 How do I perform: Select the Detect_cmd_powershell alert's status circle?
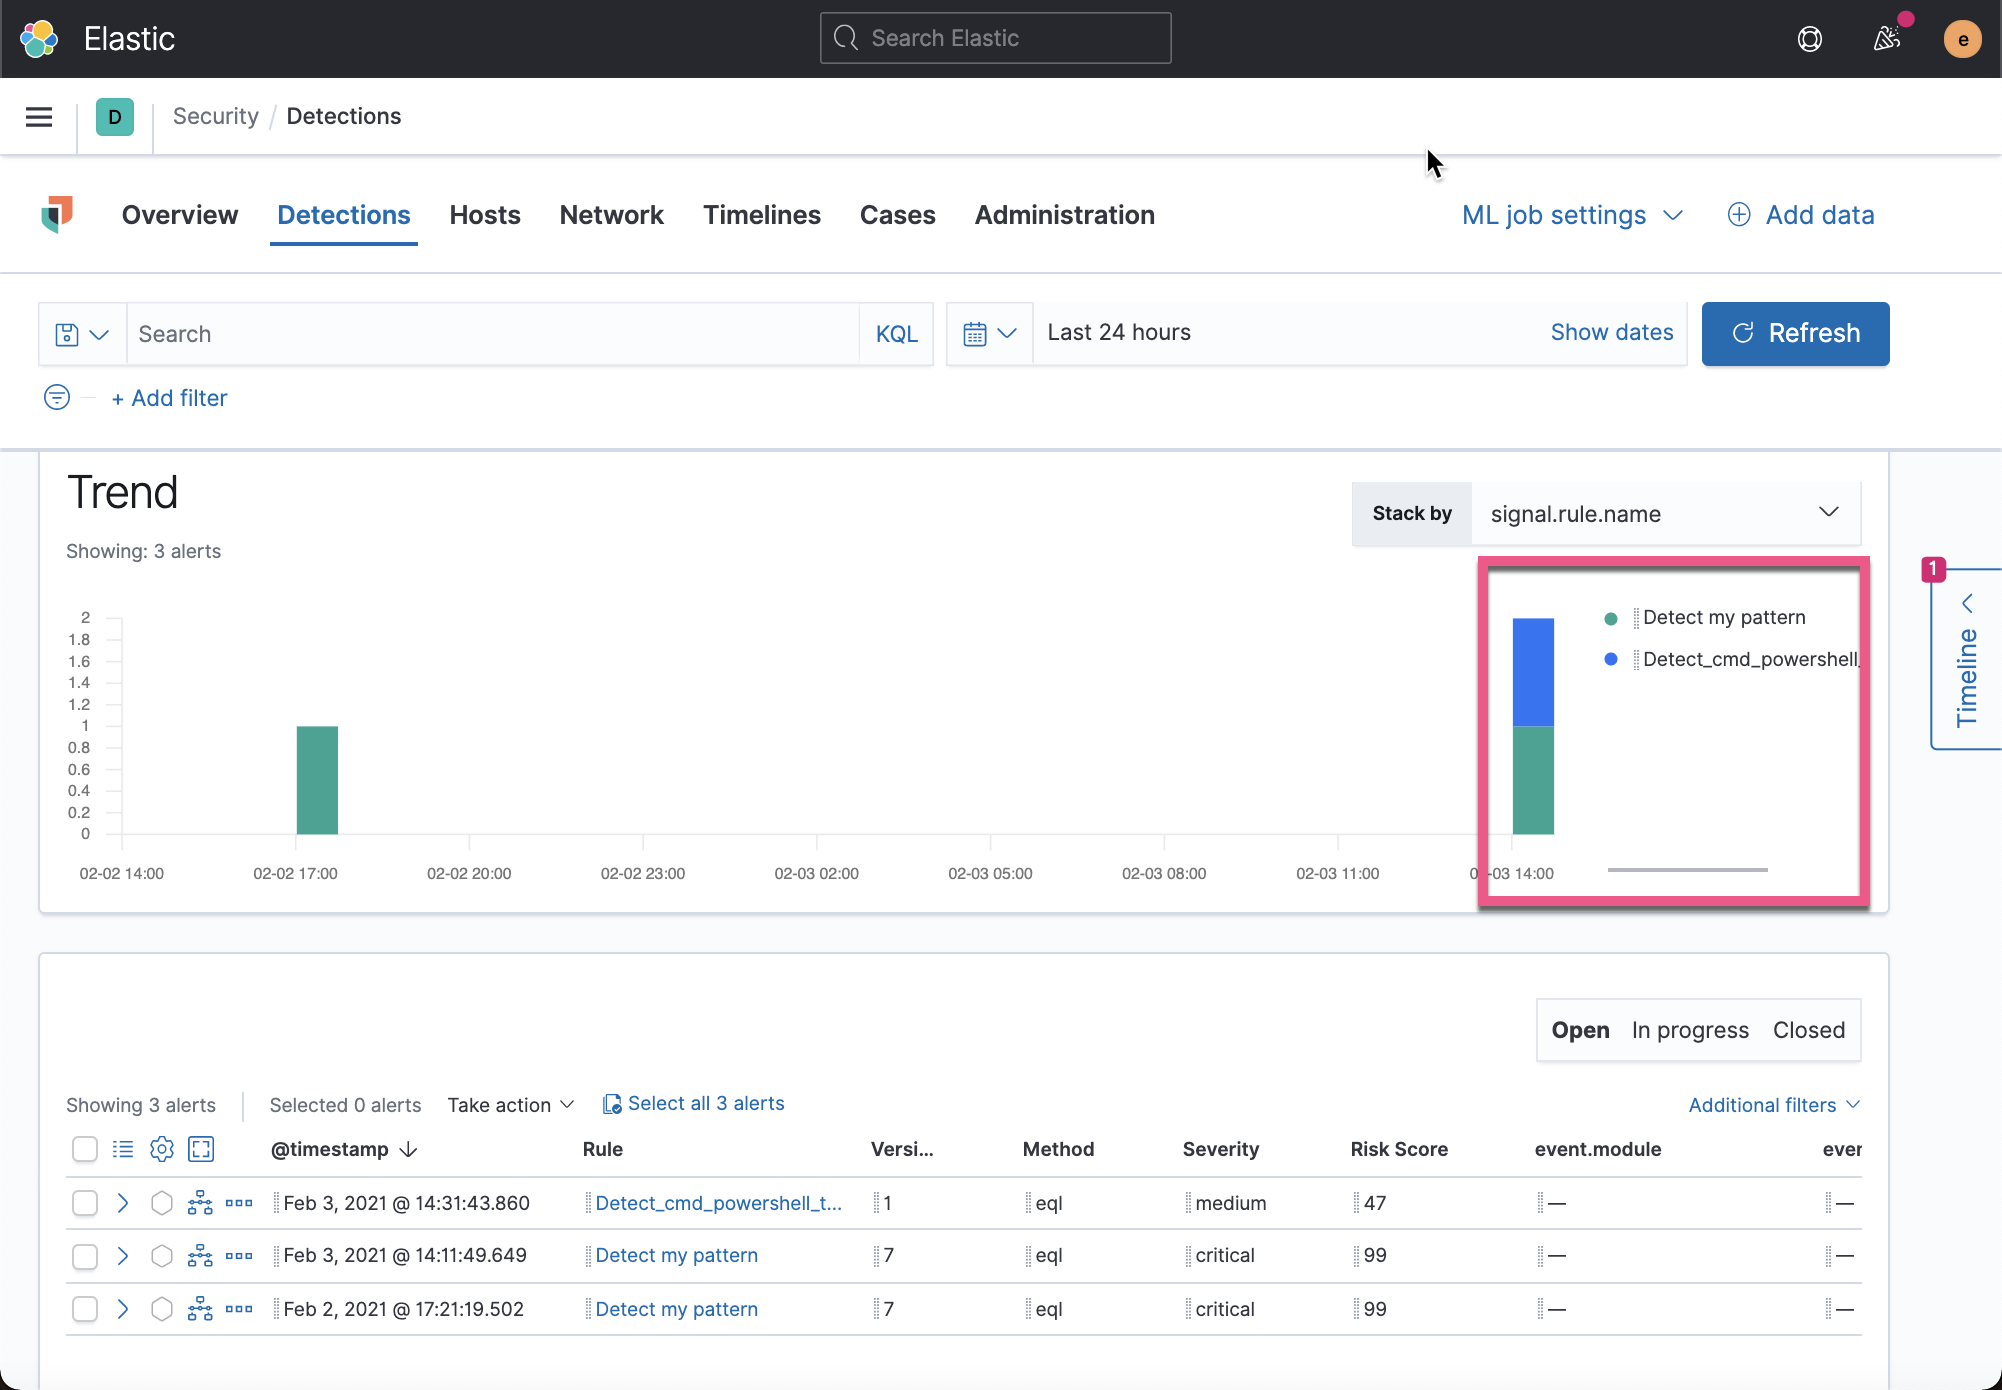pos(161,1203)
